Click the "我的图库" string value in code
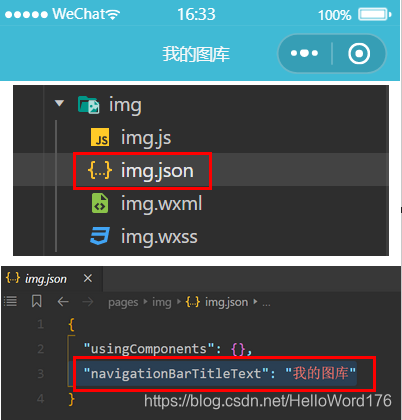402x420 pixels. tap(321, 373)
